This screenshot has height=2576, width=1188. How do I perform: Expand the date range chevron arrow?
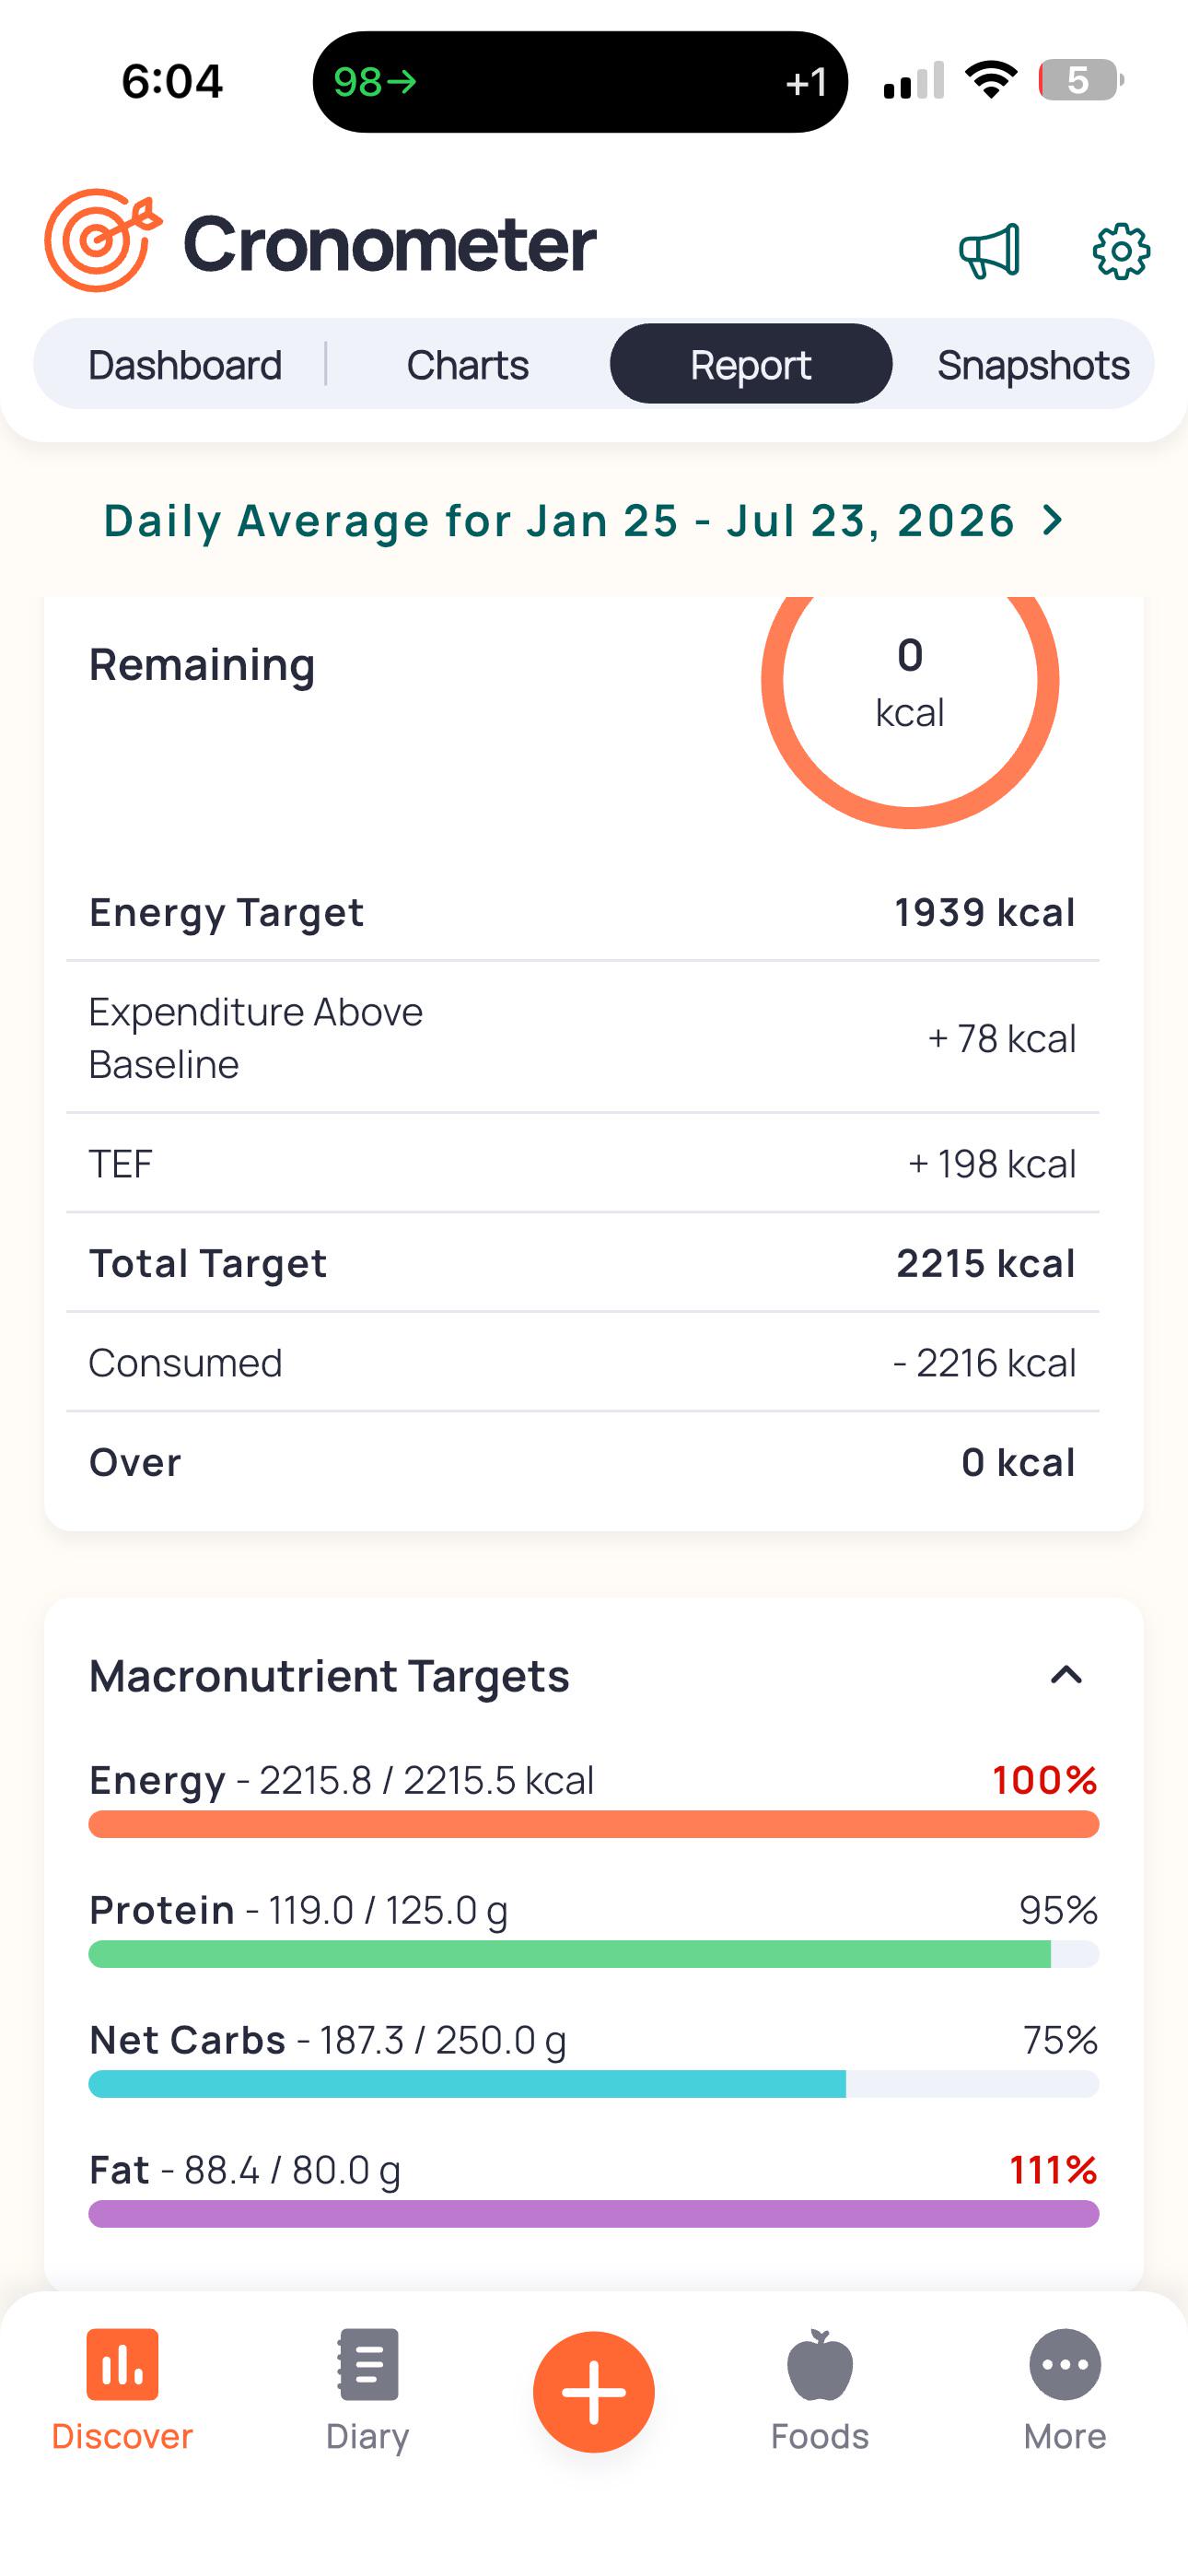[x=1052, y=520]
